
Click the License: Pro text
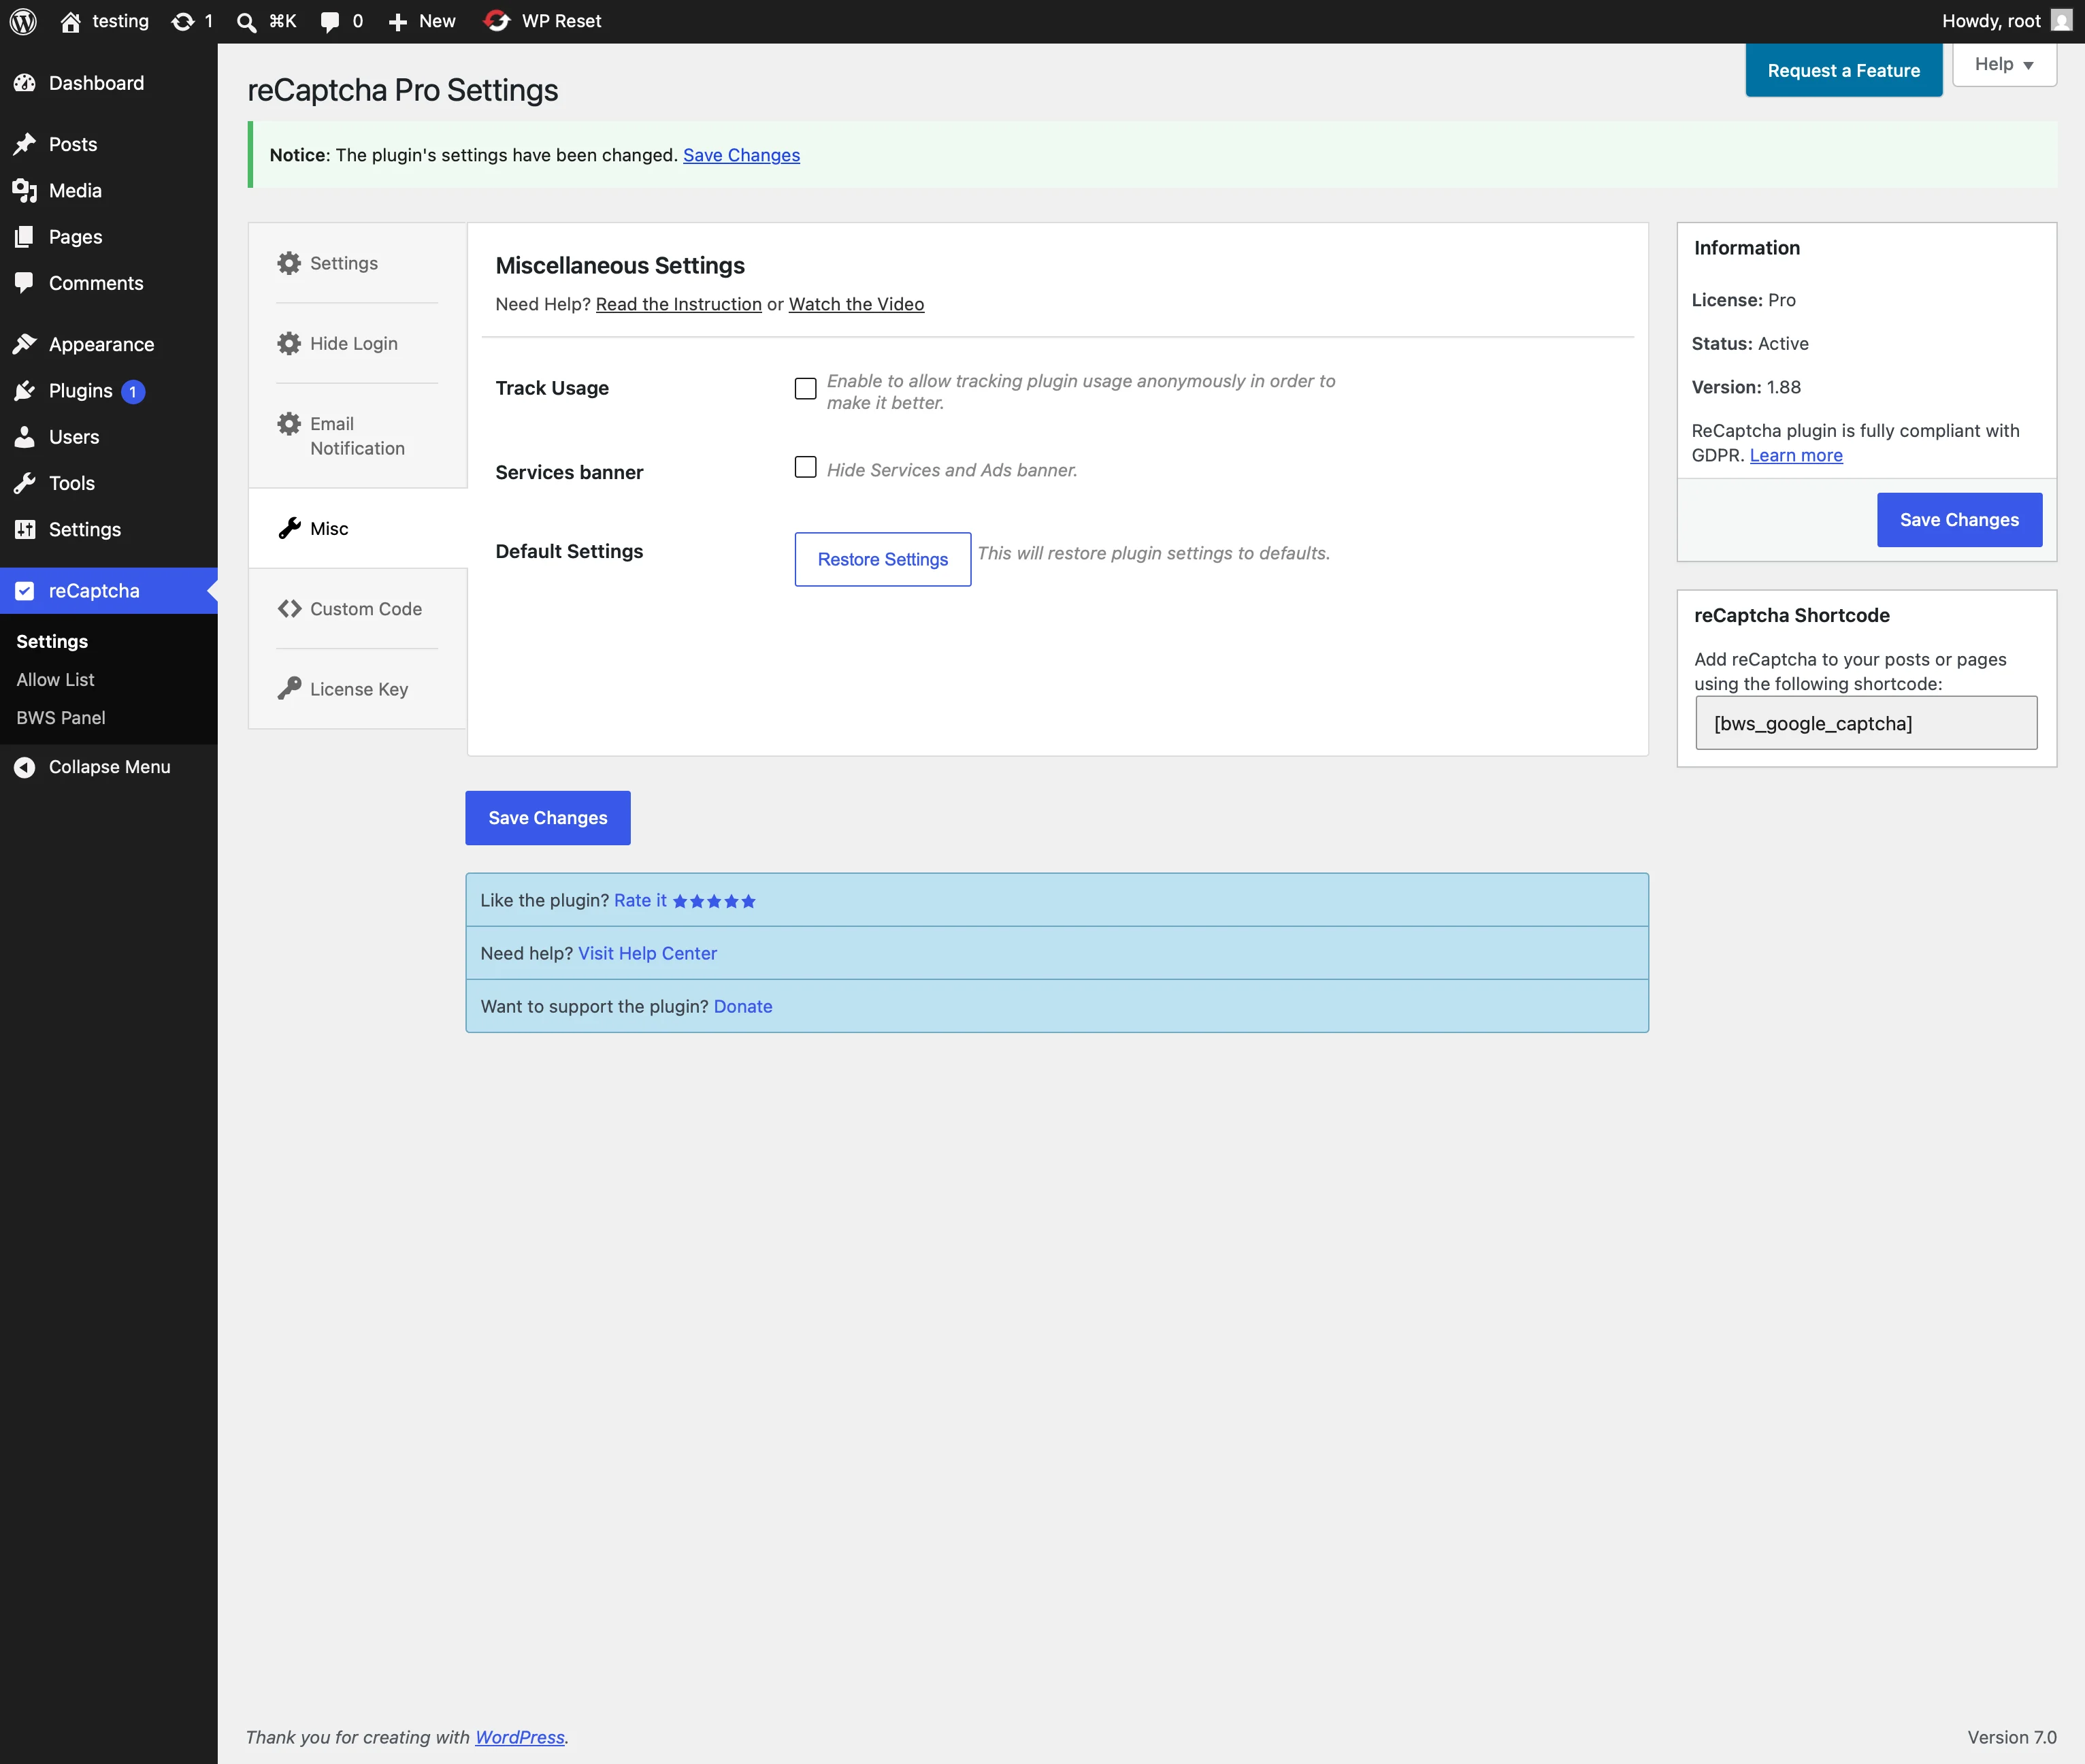1743,300
